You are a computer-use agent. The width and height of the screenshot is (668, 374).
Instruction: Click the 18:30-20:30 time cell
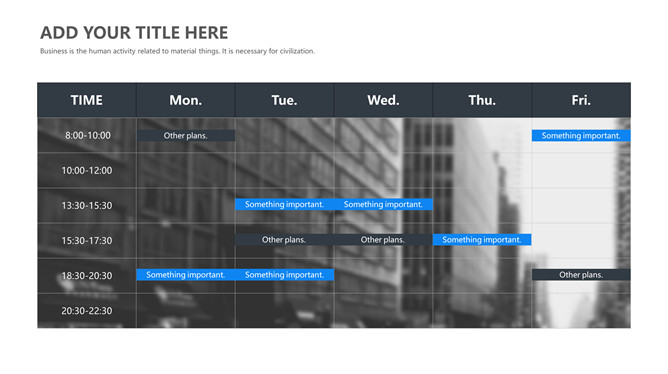click(87, 276)
